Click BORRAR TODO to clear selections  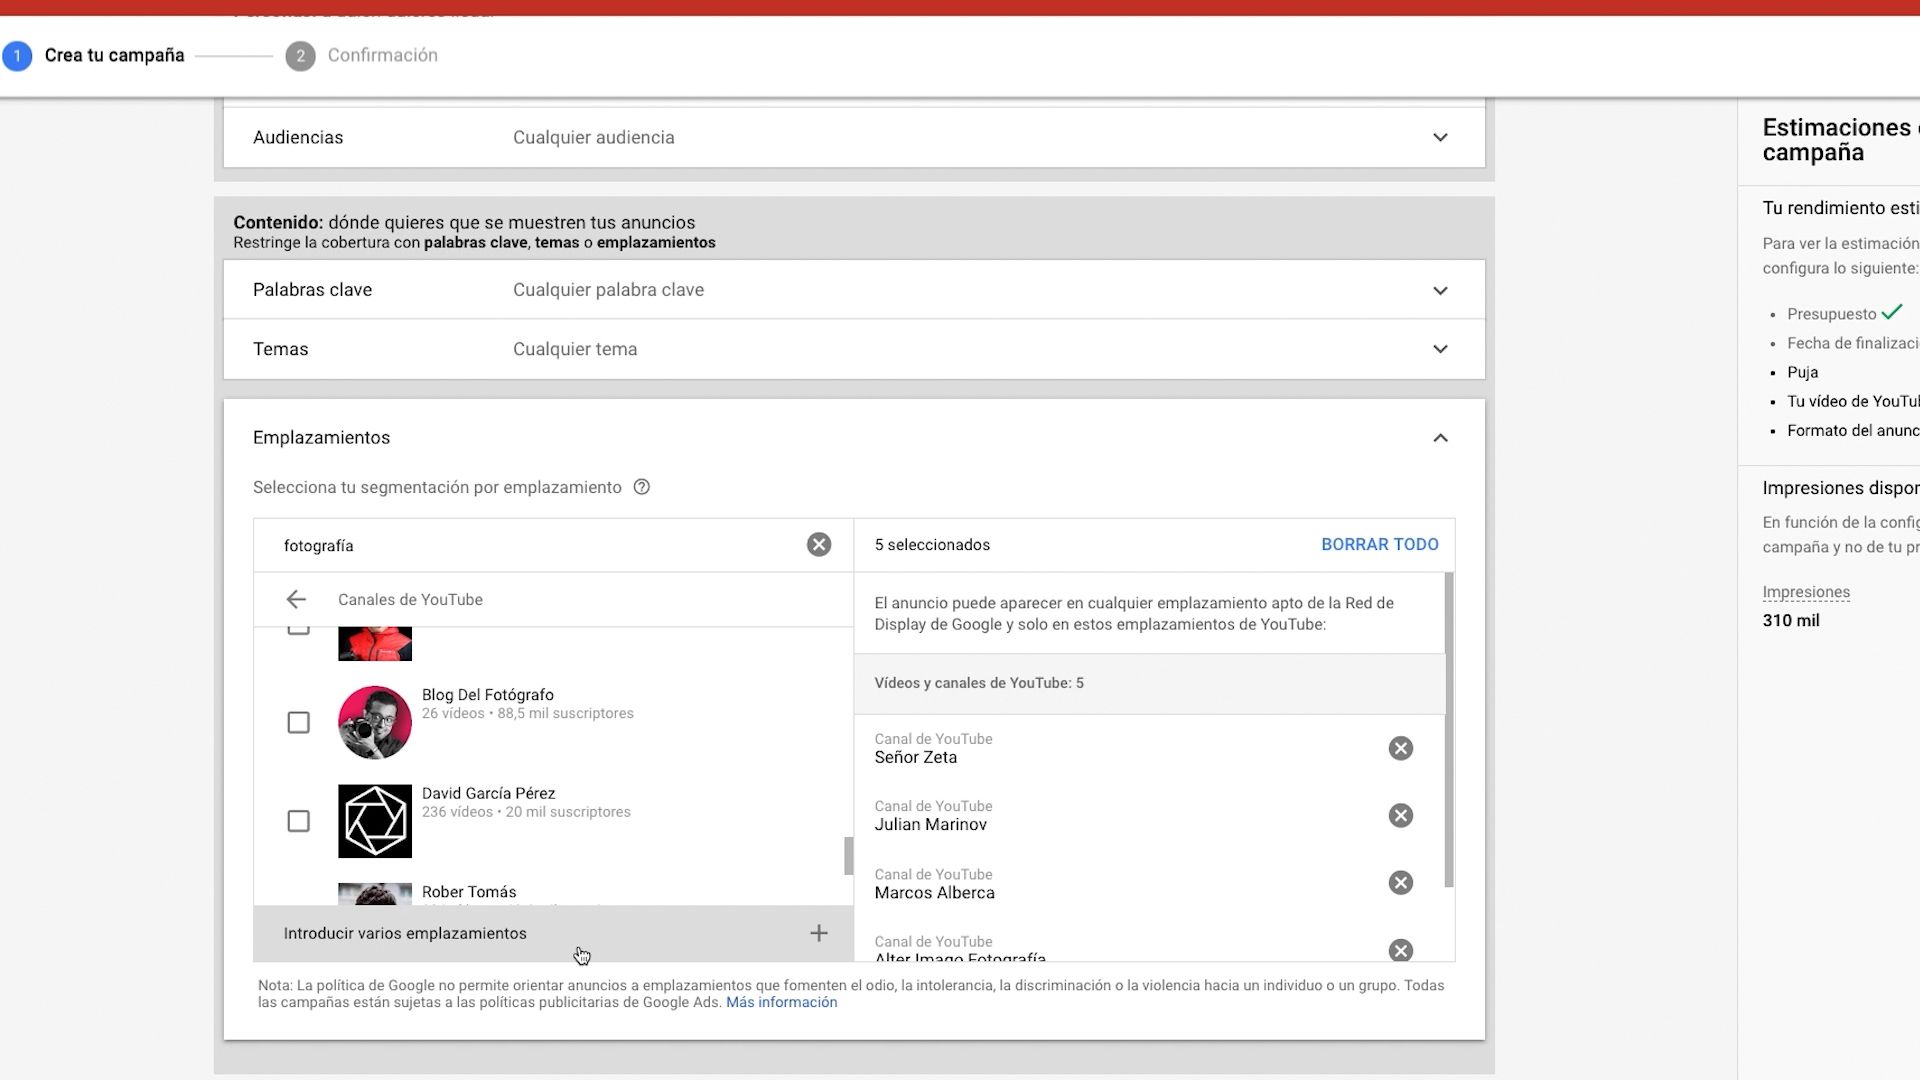coord(1380,545)
